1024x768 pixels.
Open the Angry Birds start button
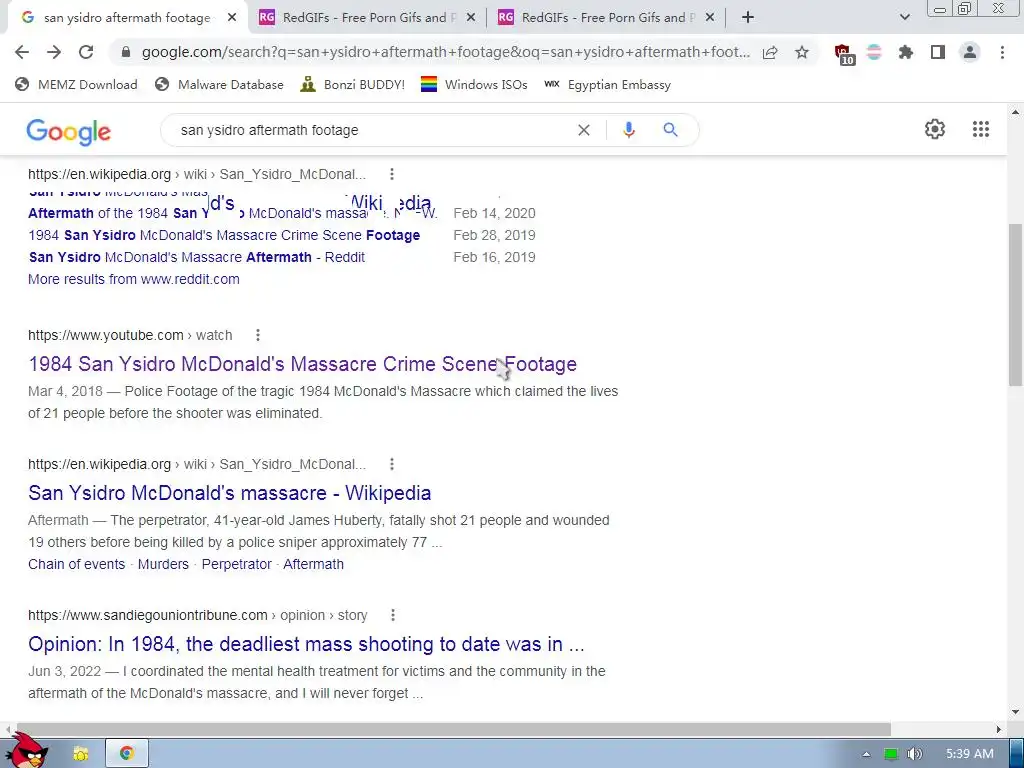pyautogui.click(x=27, y=751)
